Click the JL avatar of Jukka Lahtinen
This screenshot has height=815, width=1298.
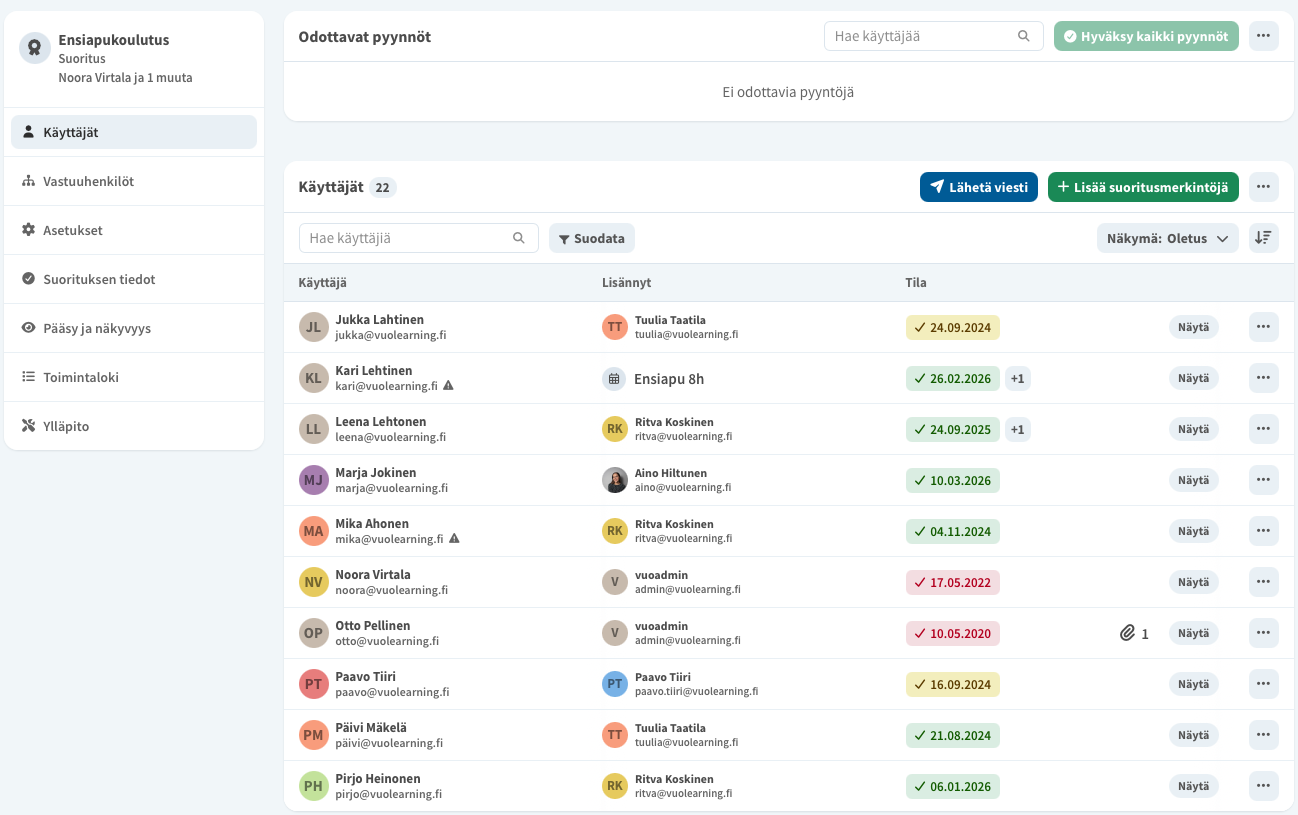(314, 327)
